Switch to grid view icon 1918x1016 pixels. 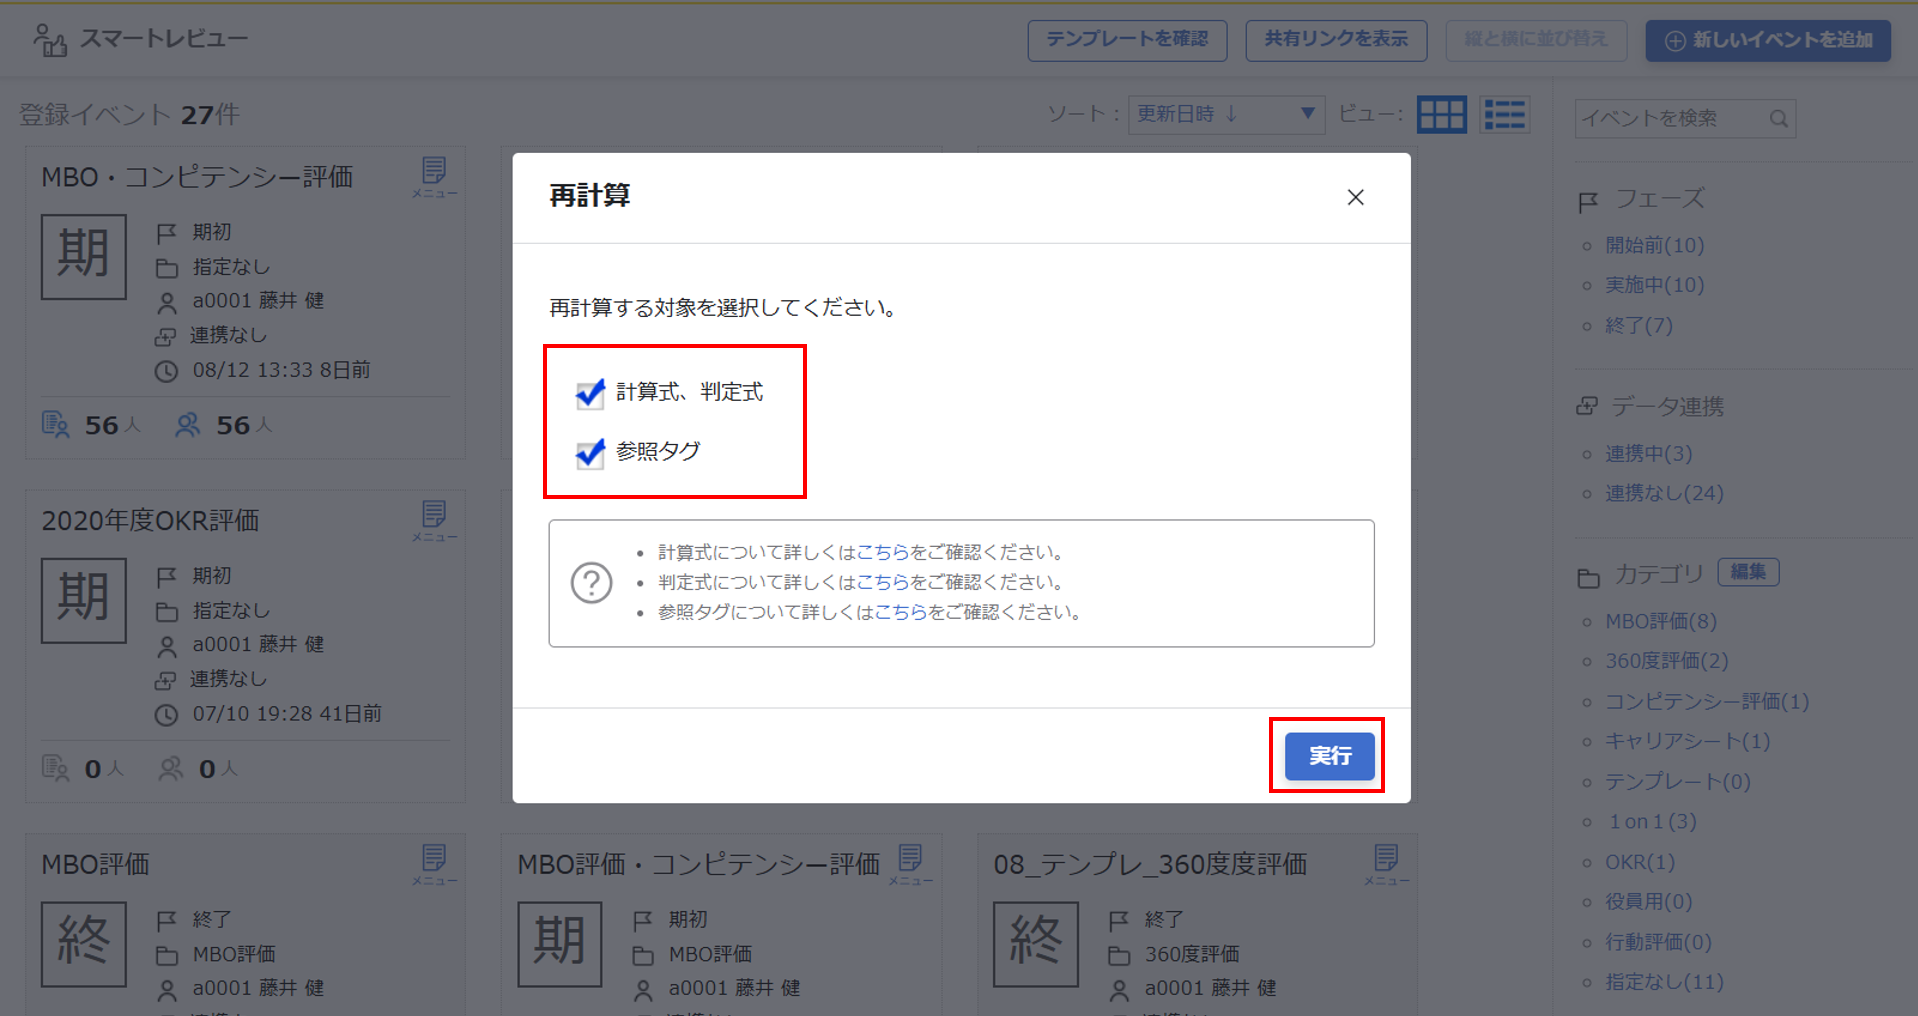[1442, 114]
